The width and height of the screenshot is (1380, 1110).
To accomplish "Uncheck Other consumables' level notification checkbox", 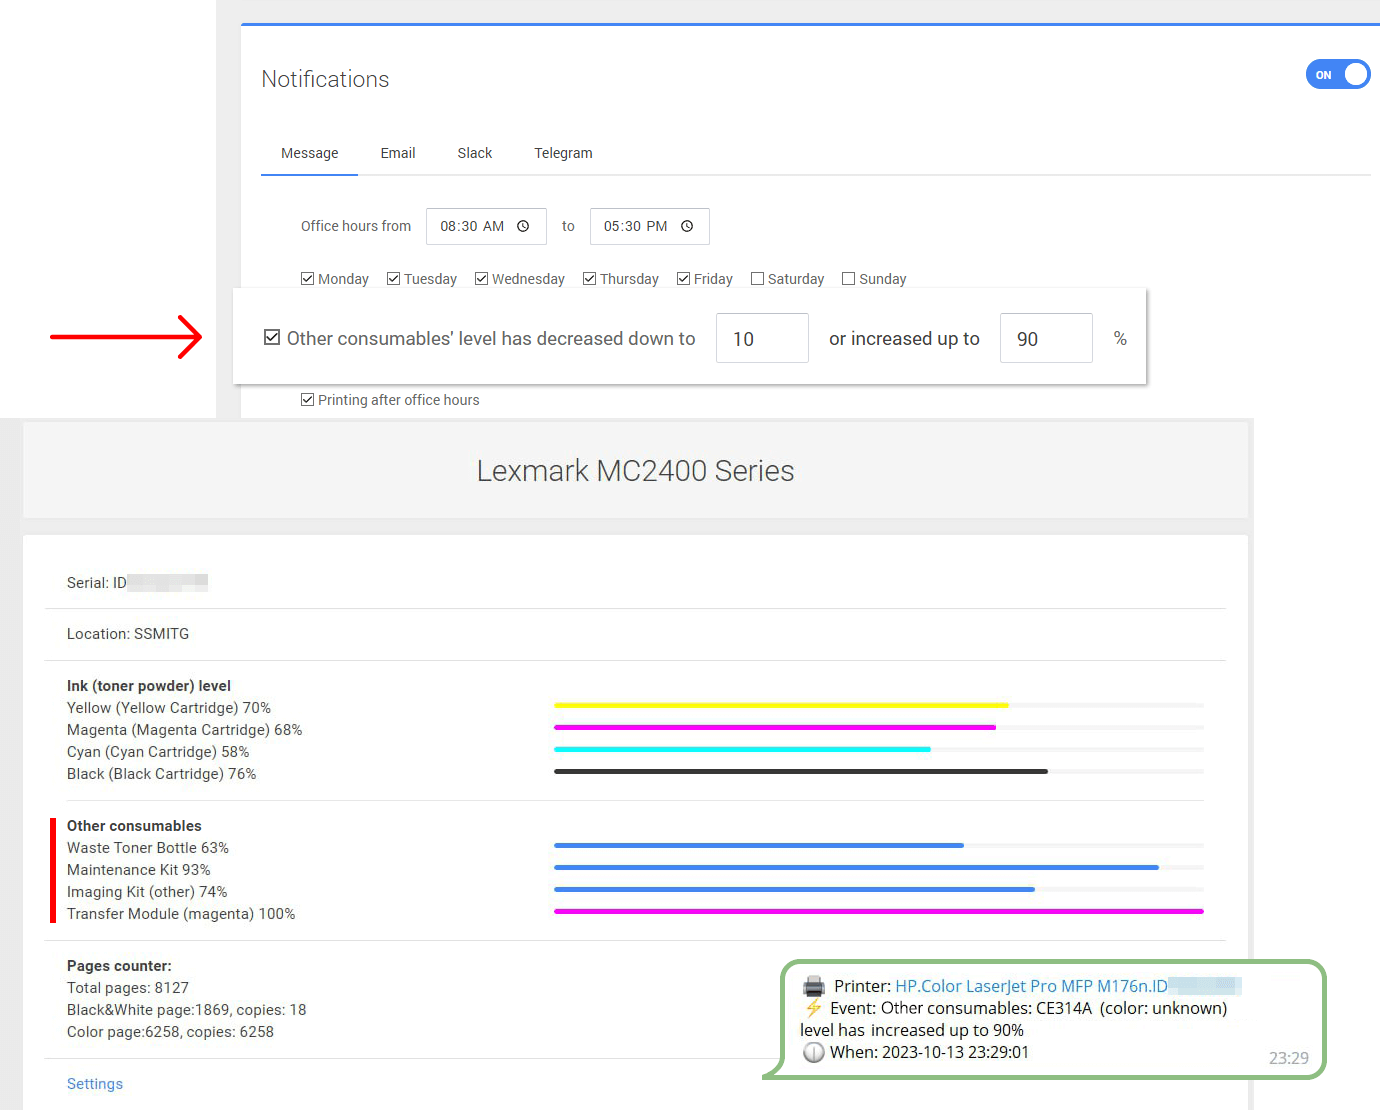I will pyautogui.click(x=272, y=338).
